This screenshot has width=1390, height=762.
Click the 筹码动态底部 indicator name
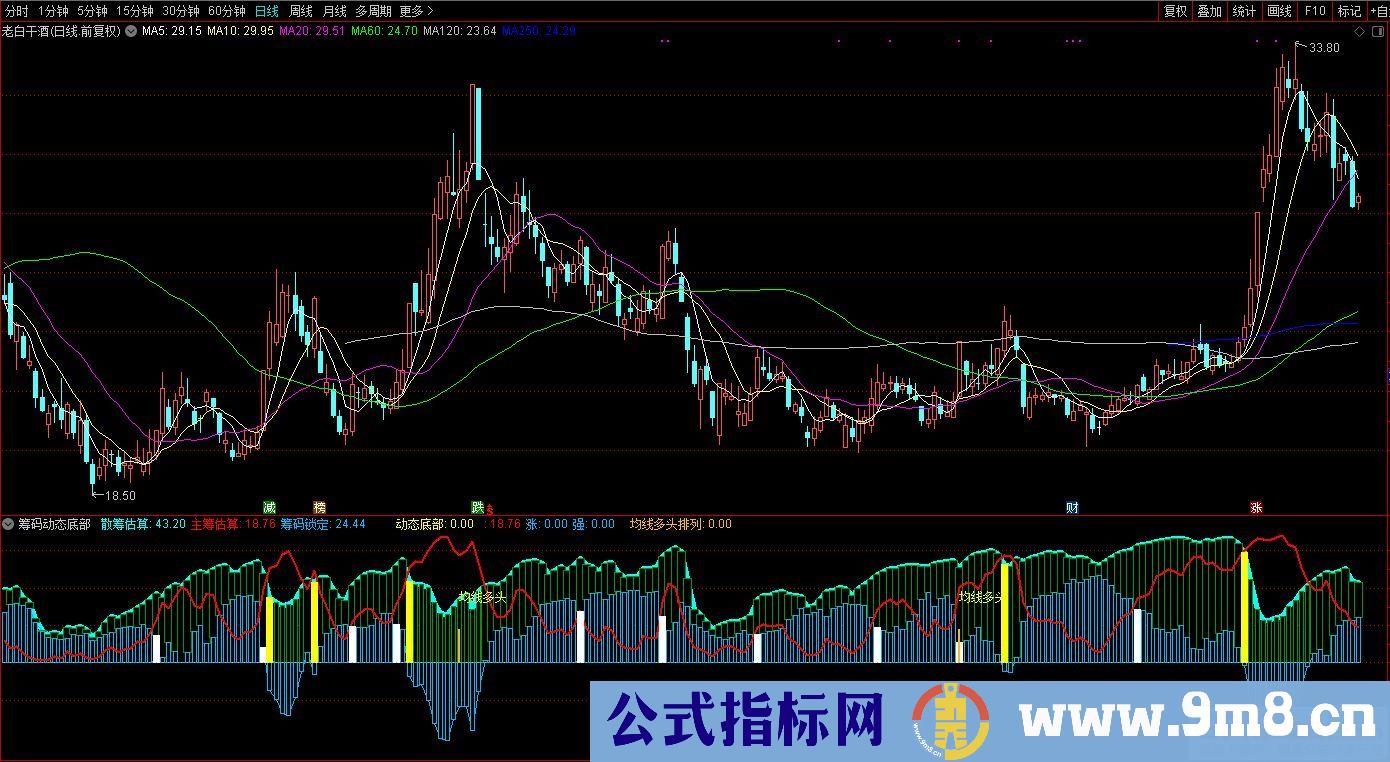[54, 524]
